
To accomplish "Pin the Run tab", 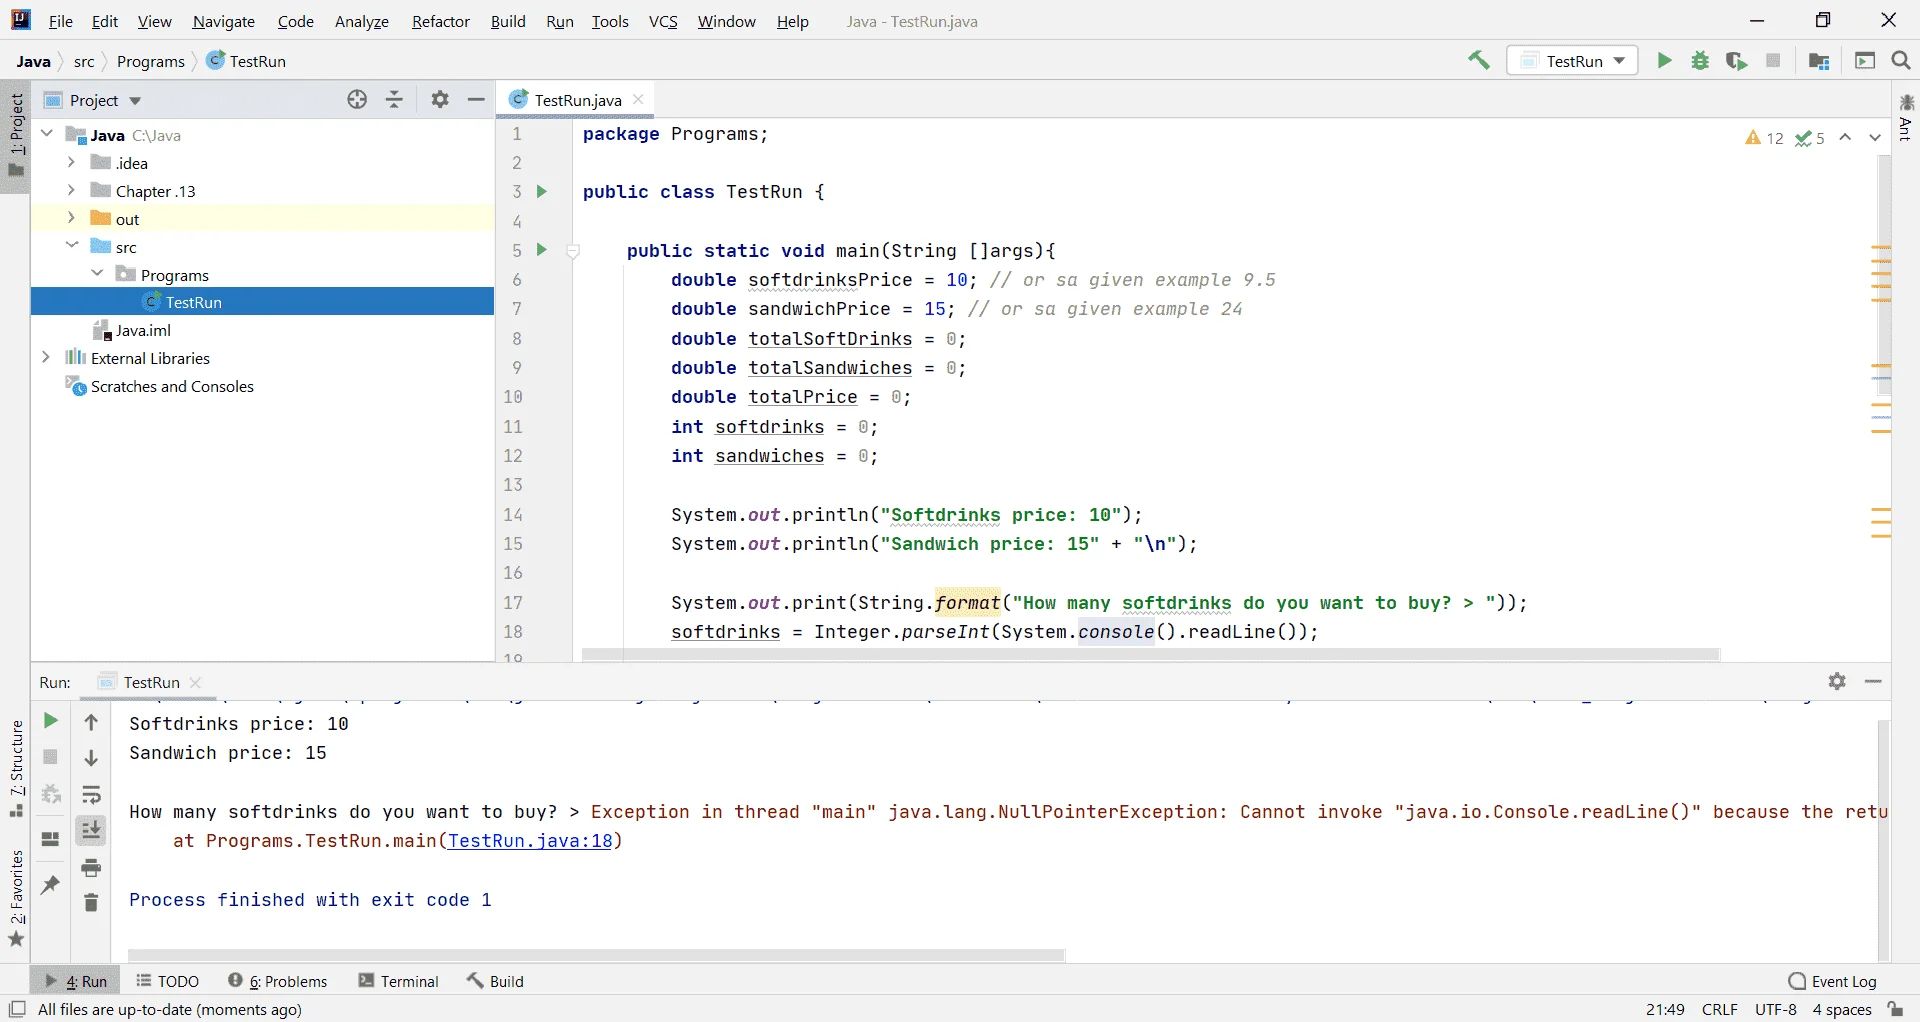I will pyautogui.click(x=50, y=885).
